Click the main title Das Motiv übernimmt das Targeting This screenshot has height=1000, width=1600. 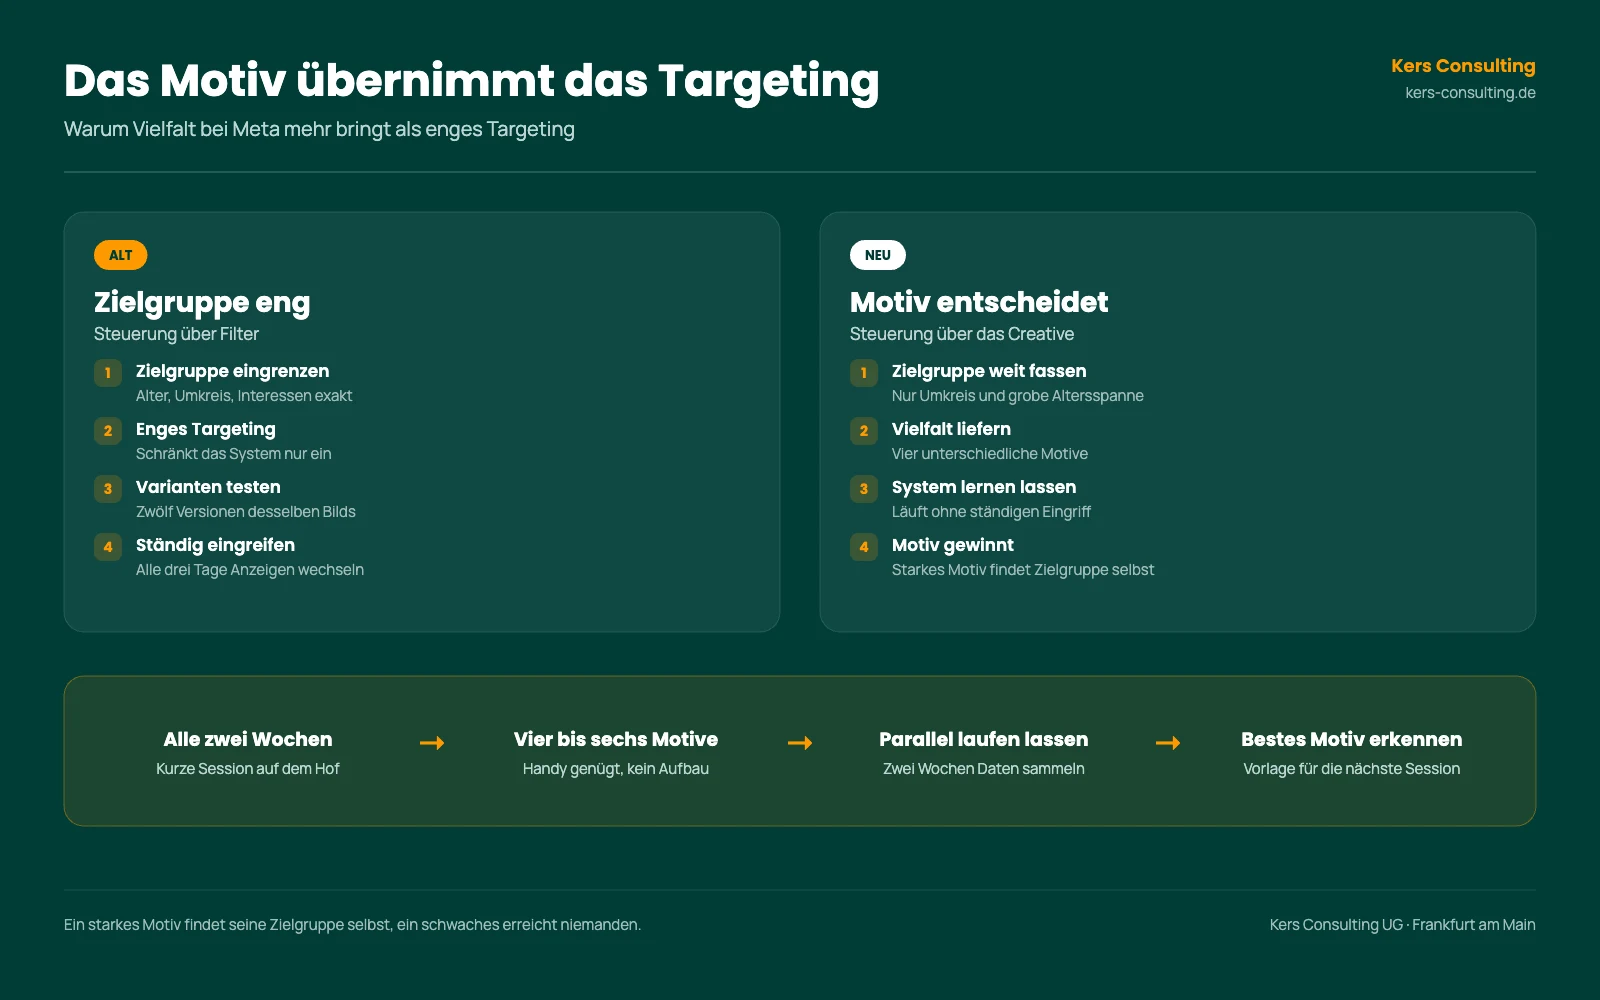click(x=471, y=81)
